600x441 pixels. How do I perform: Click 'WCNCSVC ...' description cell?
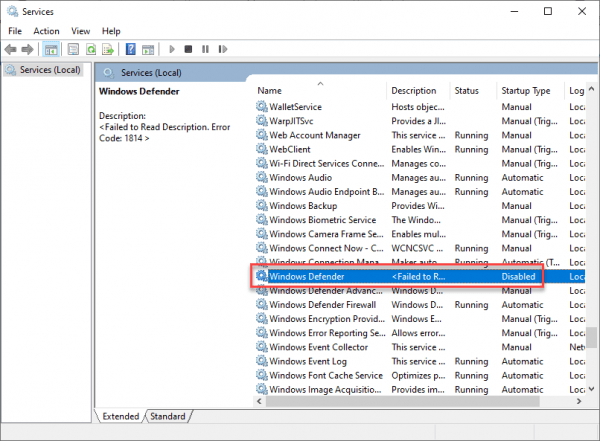(417, 248)
